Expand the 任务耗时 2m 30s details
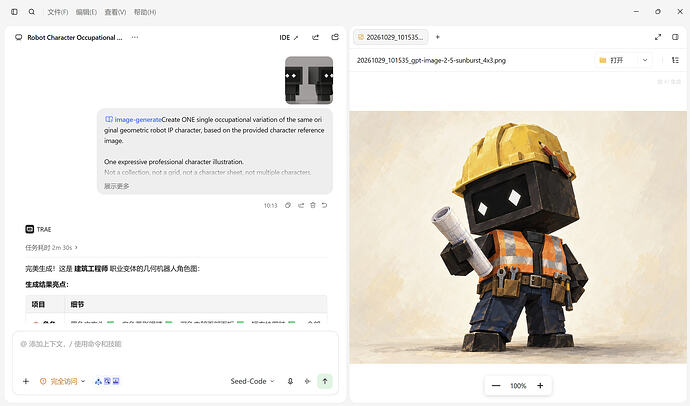The height and width of the screenshot is (406, 690). click(51, 248)
